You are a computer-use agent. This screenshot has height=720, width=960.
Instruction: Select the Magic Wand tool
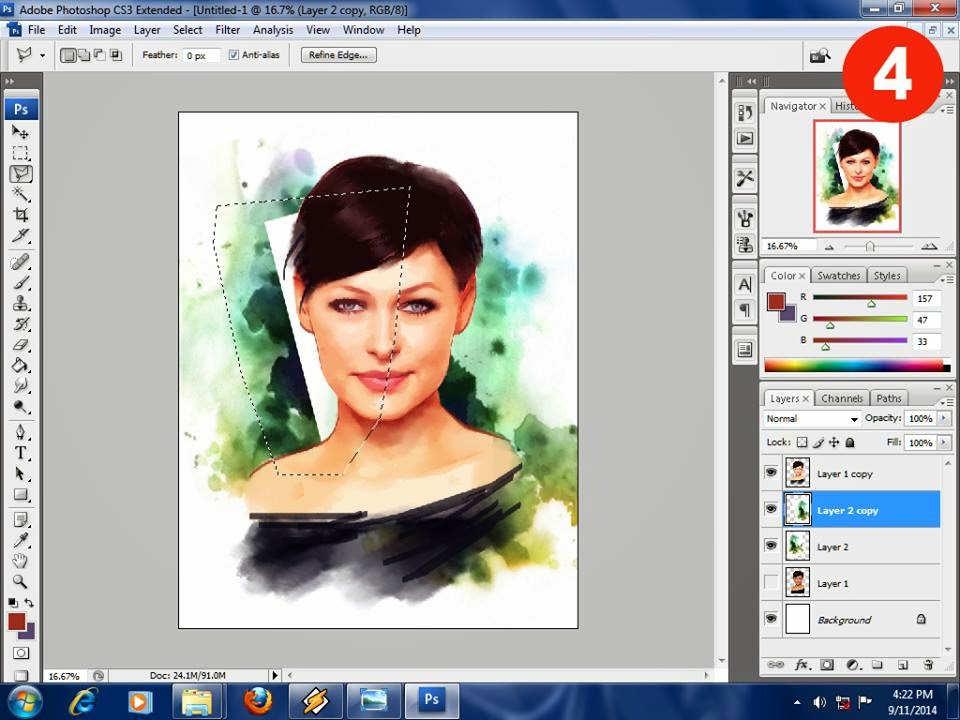[20, 194]
